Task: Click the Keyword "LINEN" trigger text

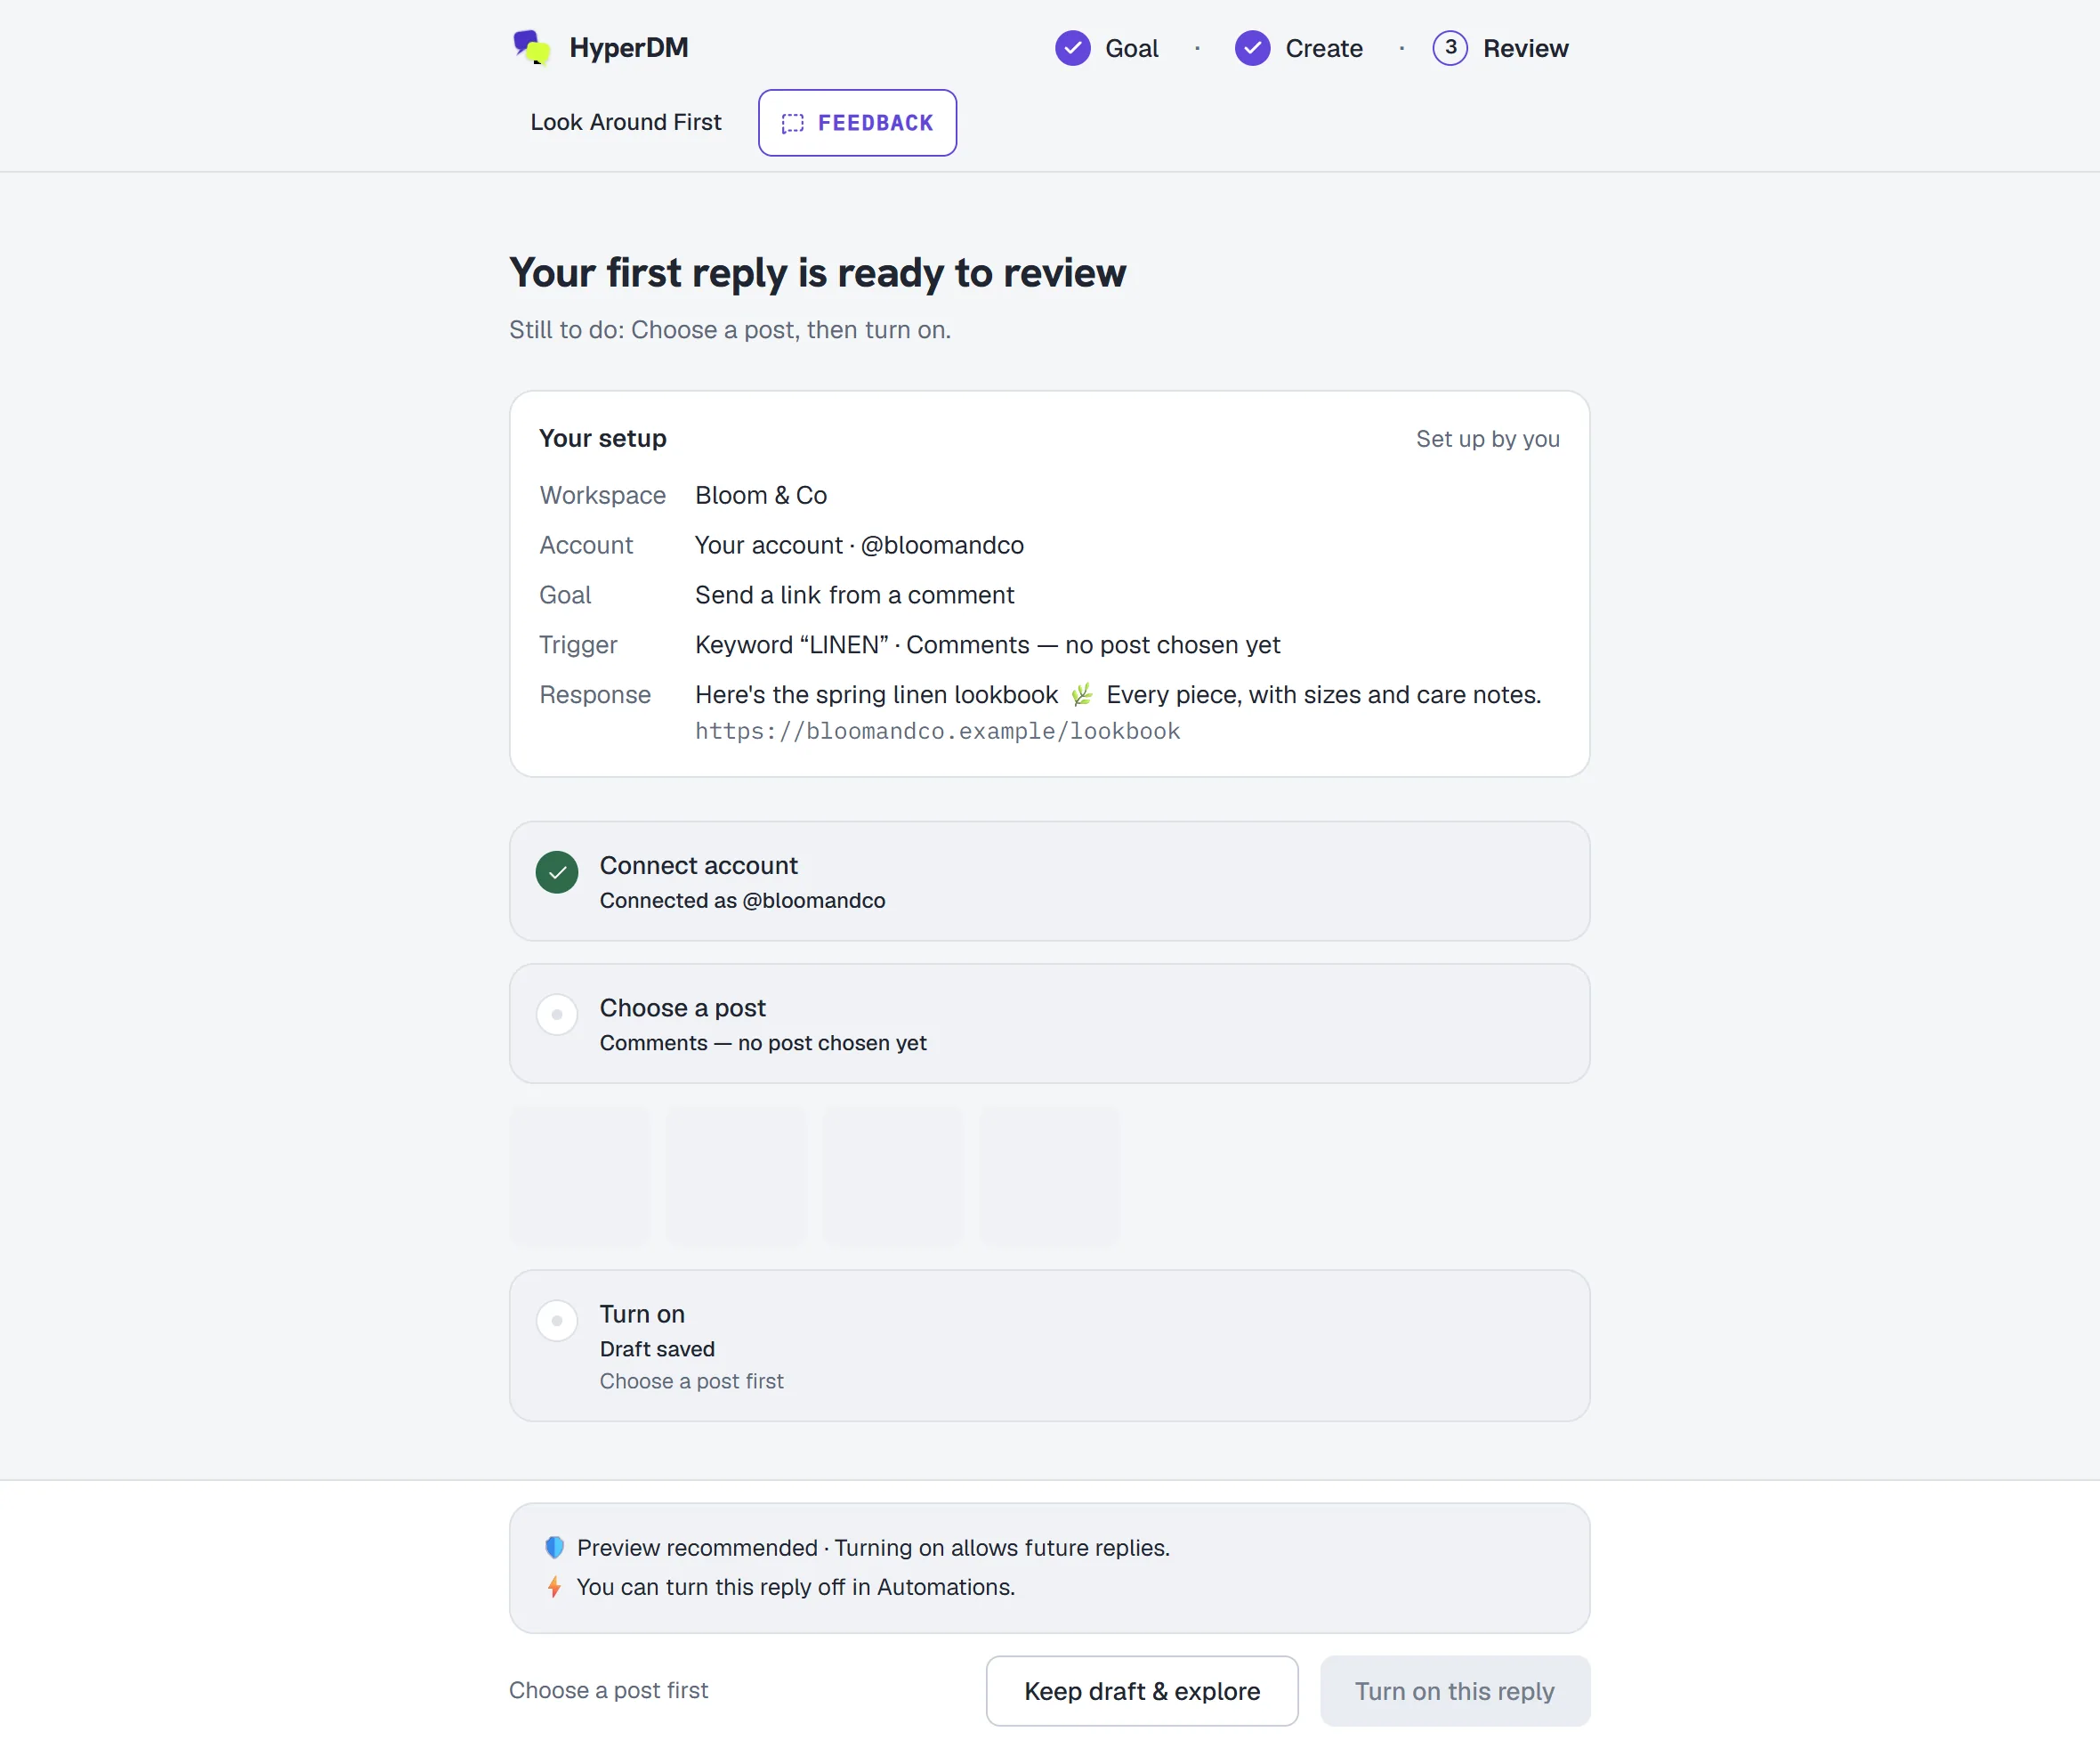Action: point(988,645)
